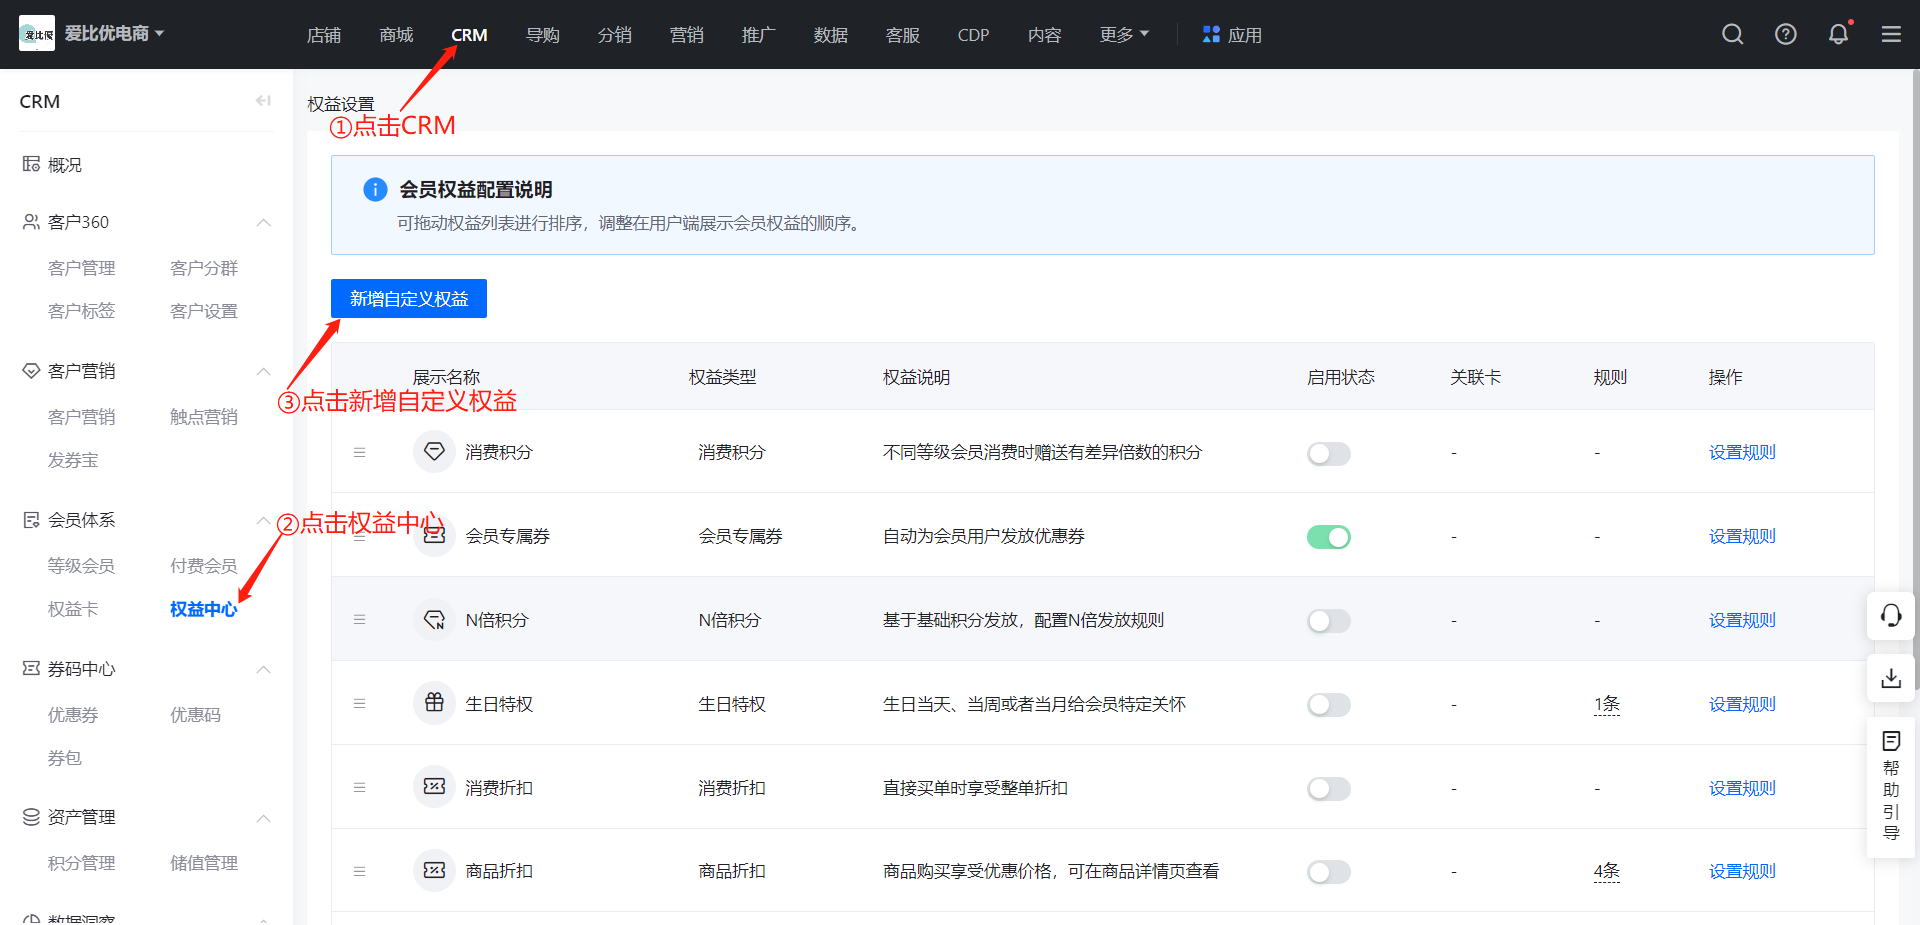Enable the 商品折扣 status switch
The image size is (1920, 925).
point(1328,872)
